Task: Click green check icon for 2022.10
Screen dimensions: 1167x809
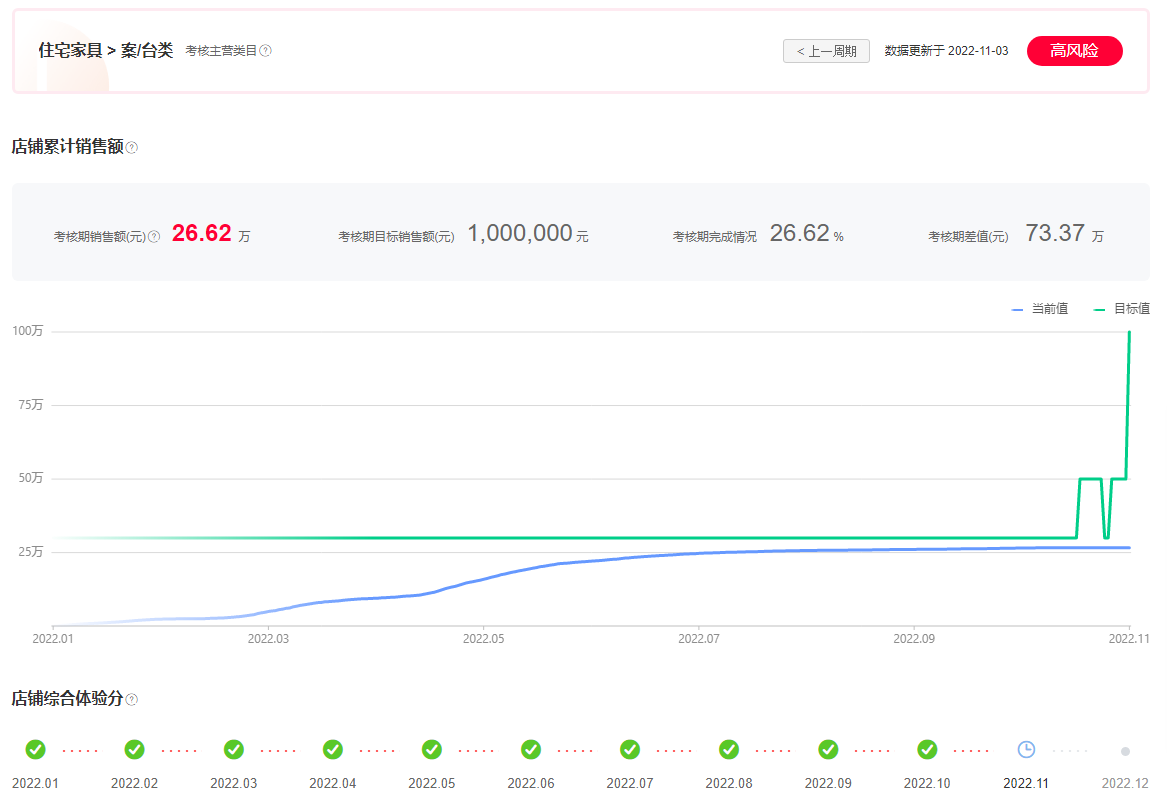Action: click(x=927, y=749)
